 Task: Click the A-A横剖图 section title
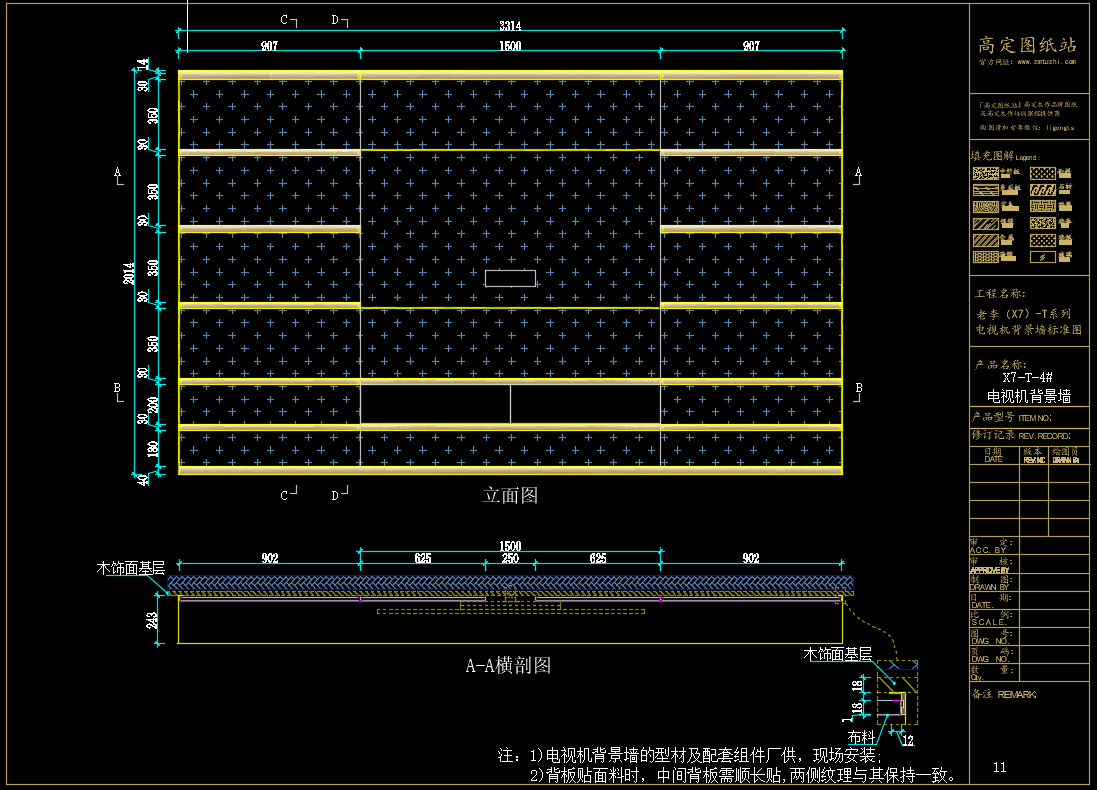[x=508, y=666]
